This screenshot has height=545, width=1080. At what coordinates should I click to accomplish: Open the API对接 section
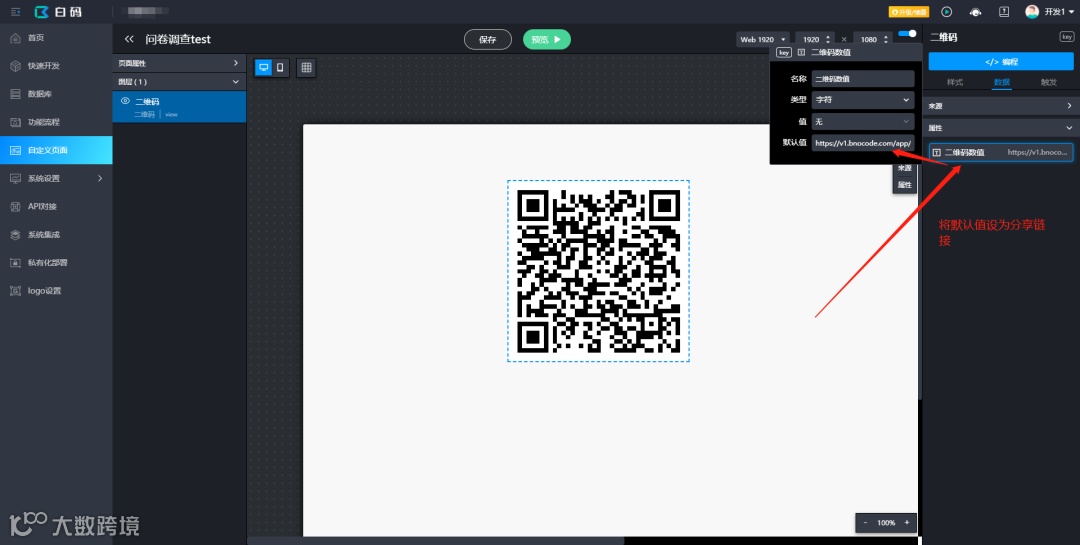pyautogui.click(x=56, y=206)
